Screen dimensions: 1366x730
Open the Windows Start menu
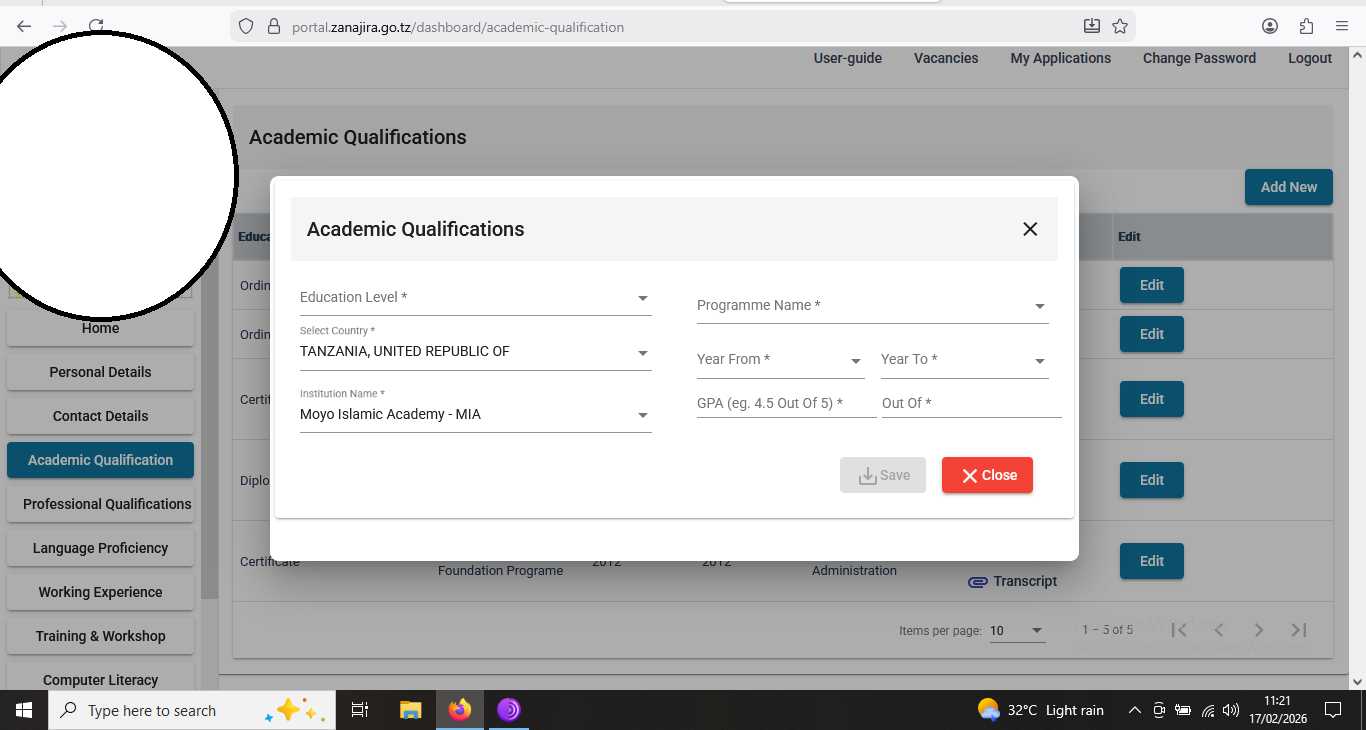[24, 710]
